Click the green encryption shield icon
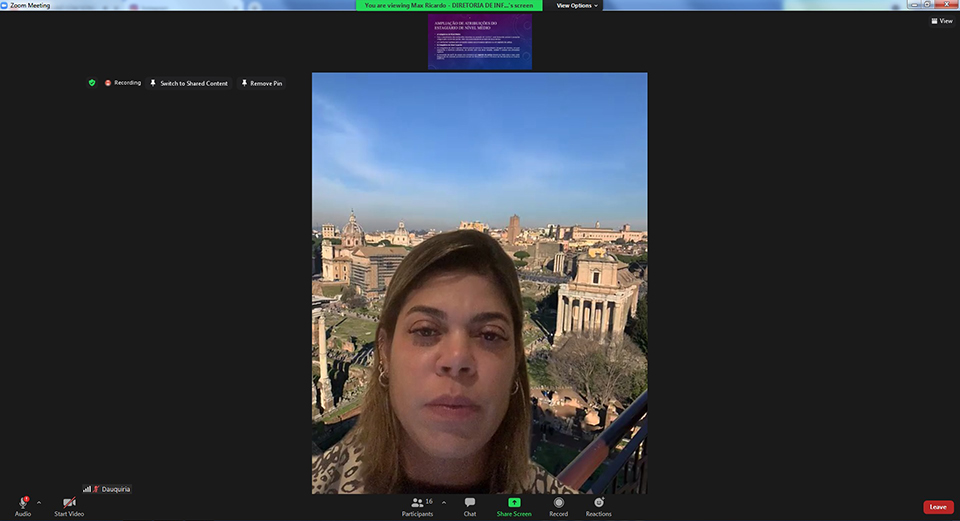 click(92, 83)
